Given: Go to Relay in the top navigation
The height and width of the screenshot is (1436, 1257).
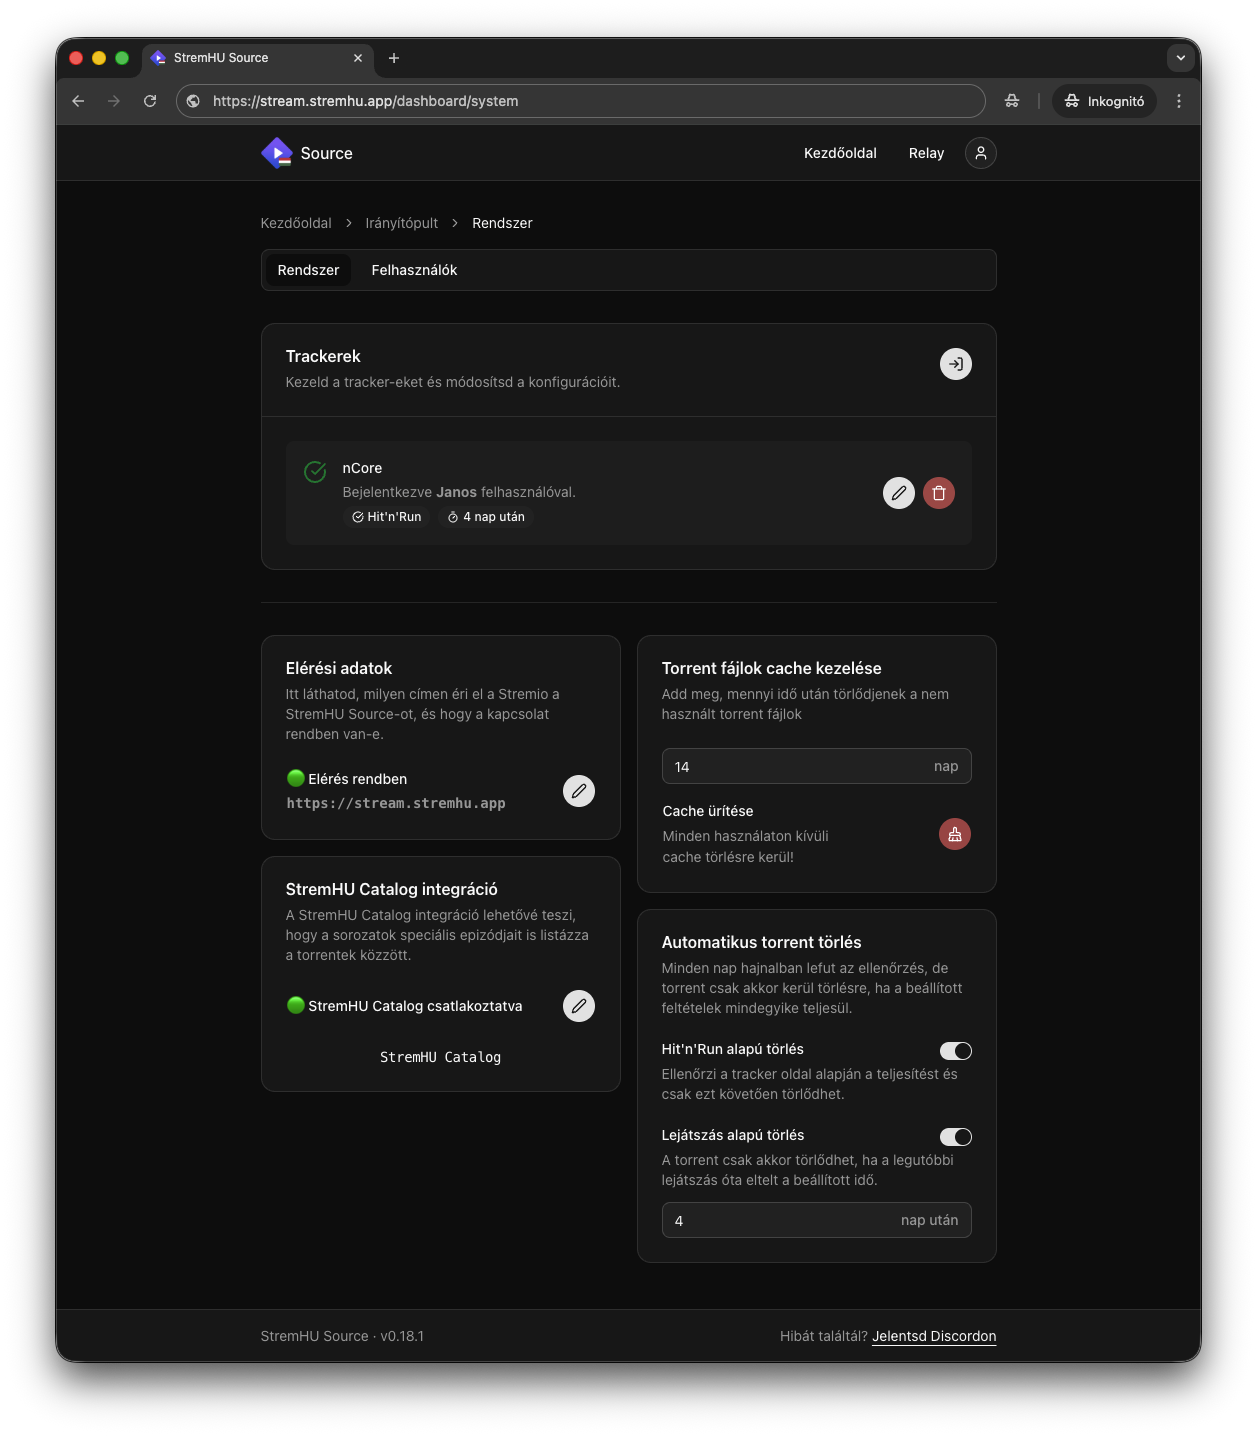Looking at the screenshot, I should point(926,153).
